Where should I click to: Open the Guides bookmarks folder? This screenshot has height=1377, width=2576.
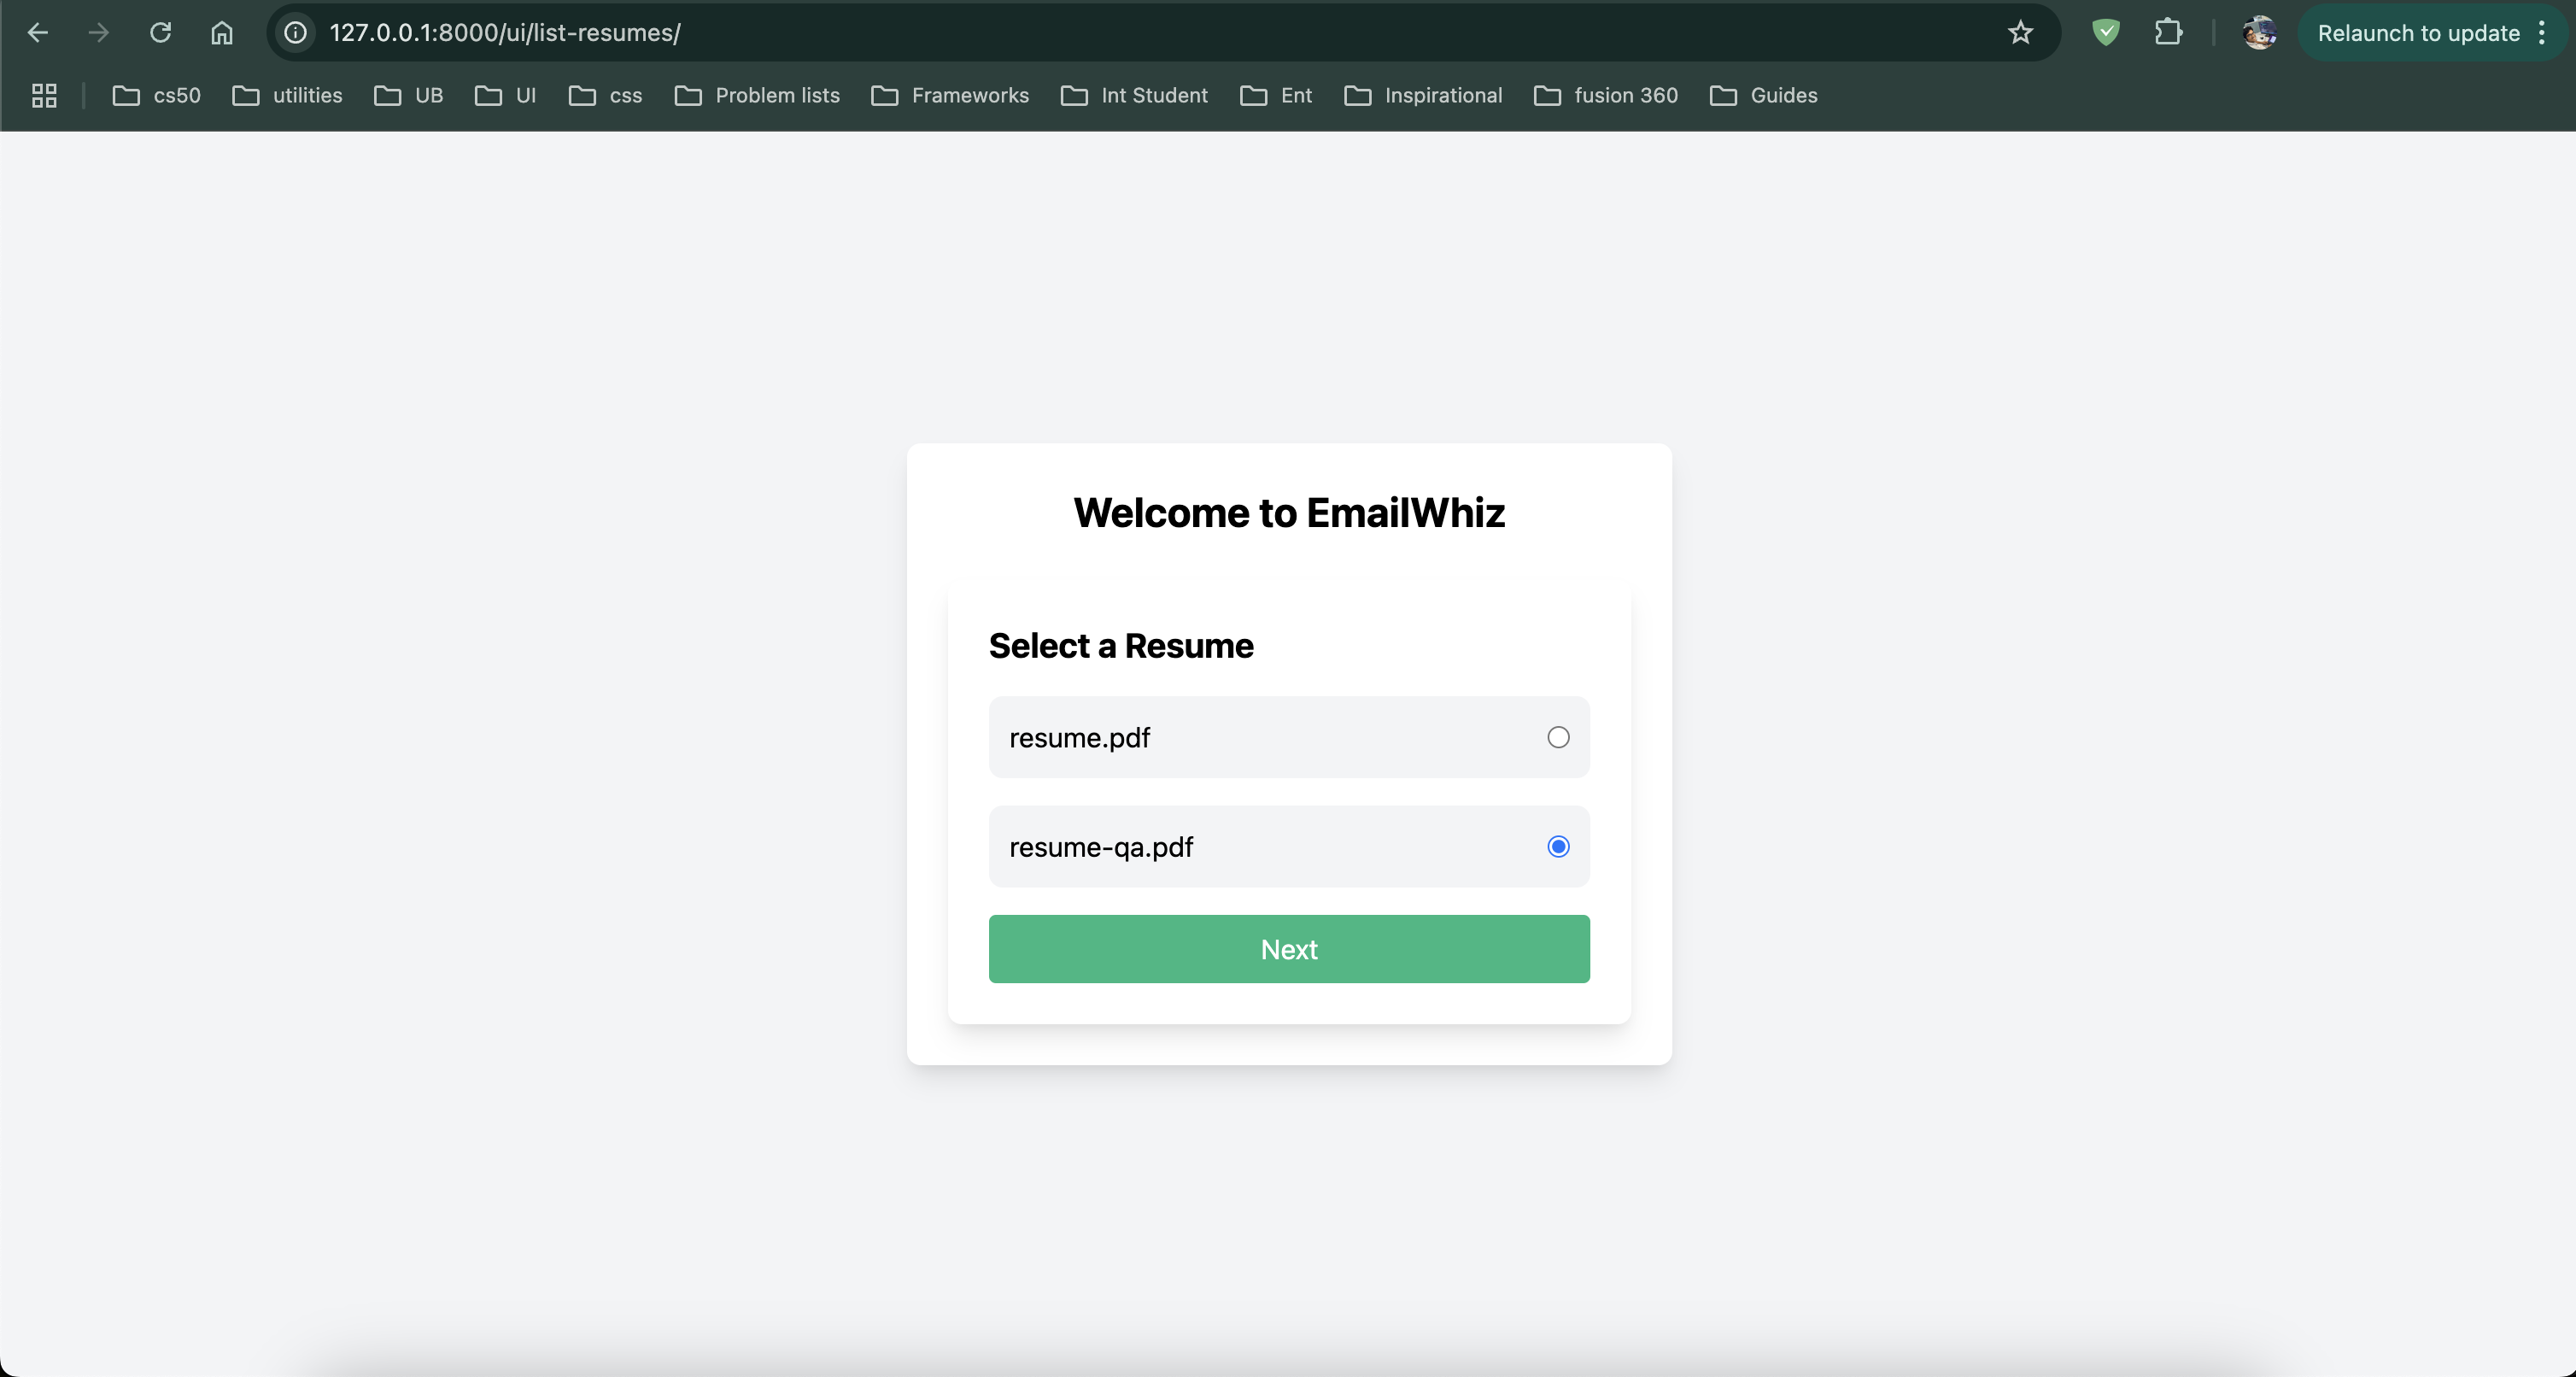point(1764,96)
